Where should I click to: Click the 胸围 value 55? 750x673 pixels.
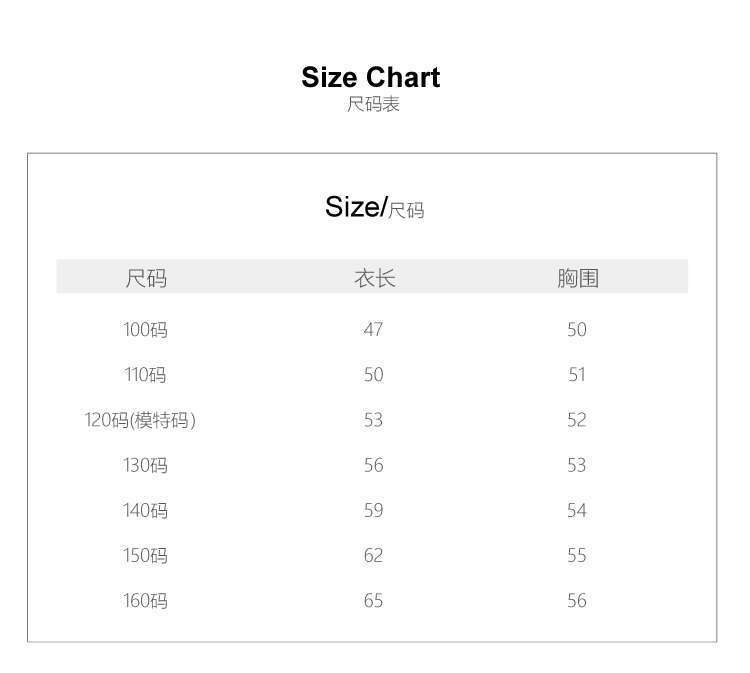click(577, 555)
